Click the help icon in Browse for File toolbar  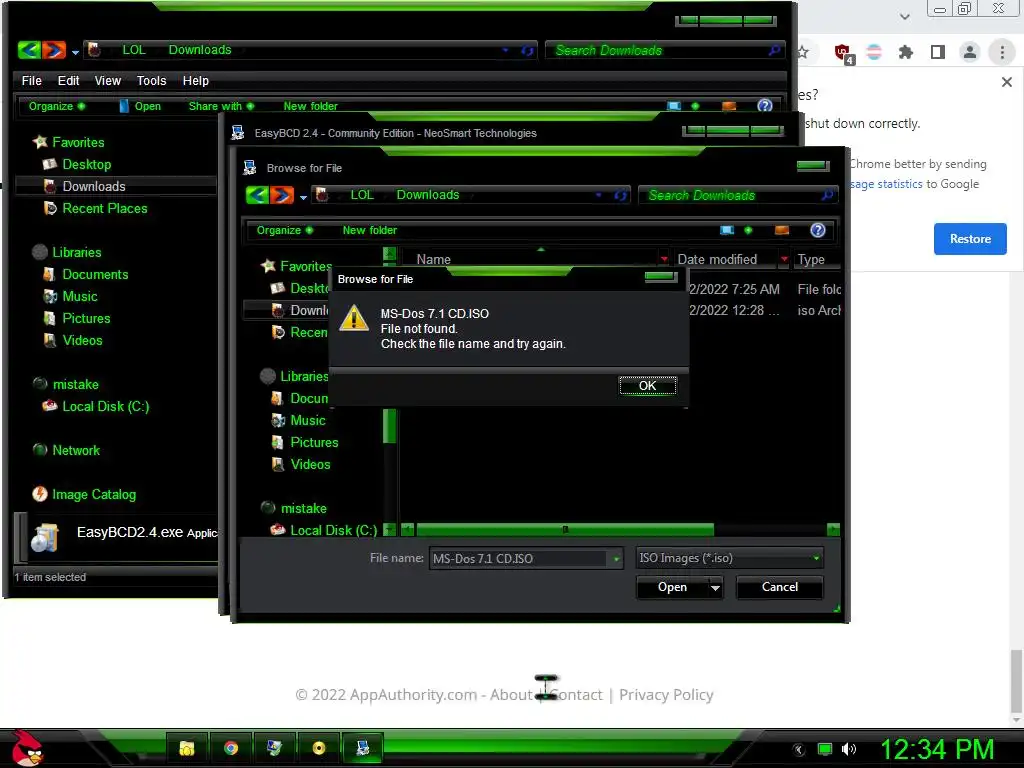click(x=817, y=230)
